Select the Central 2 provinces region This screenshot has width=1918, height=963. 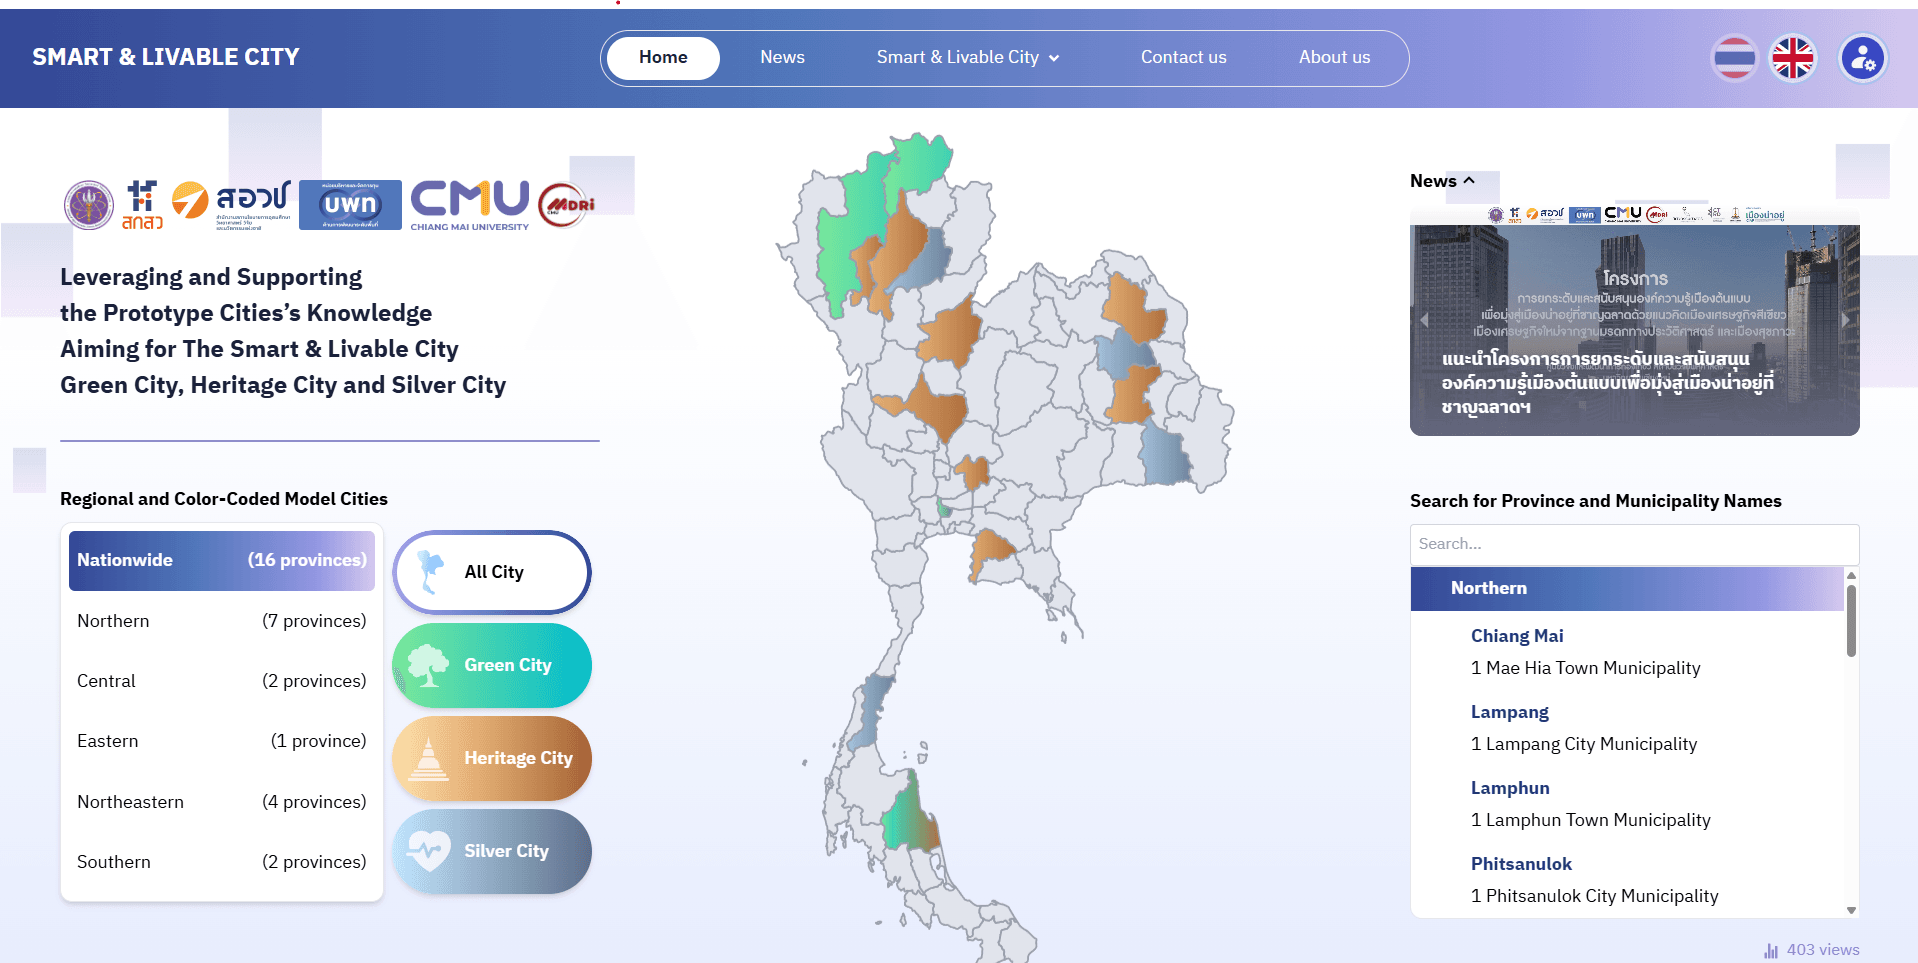coord(222,681)
